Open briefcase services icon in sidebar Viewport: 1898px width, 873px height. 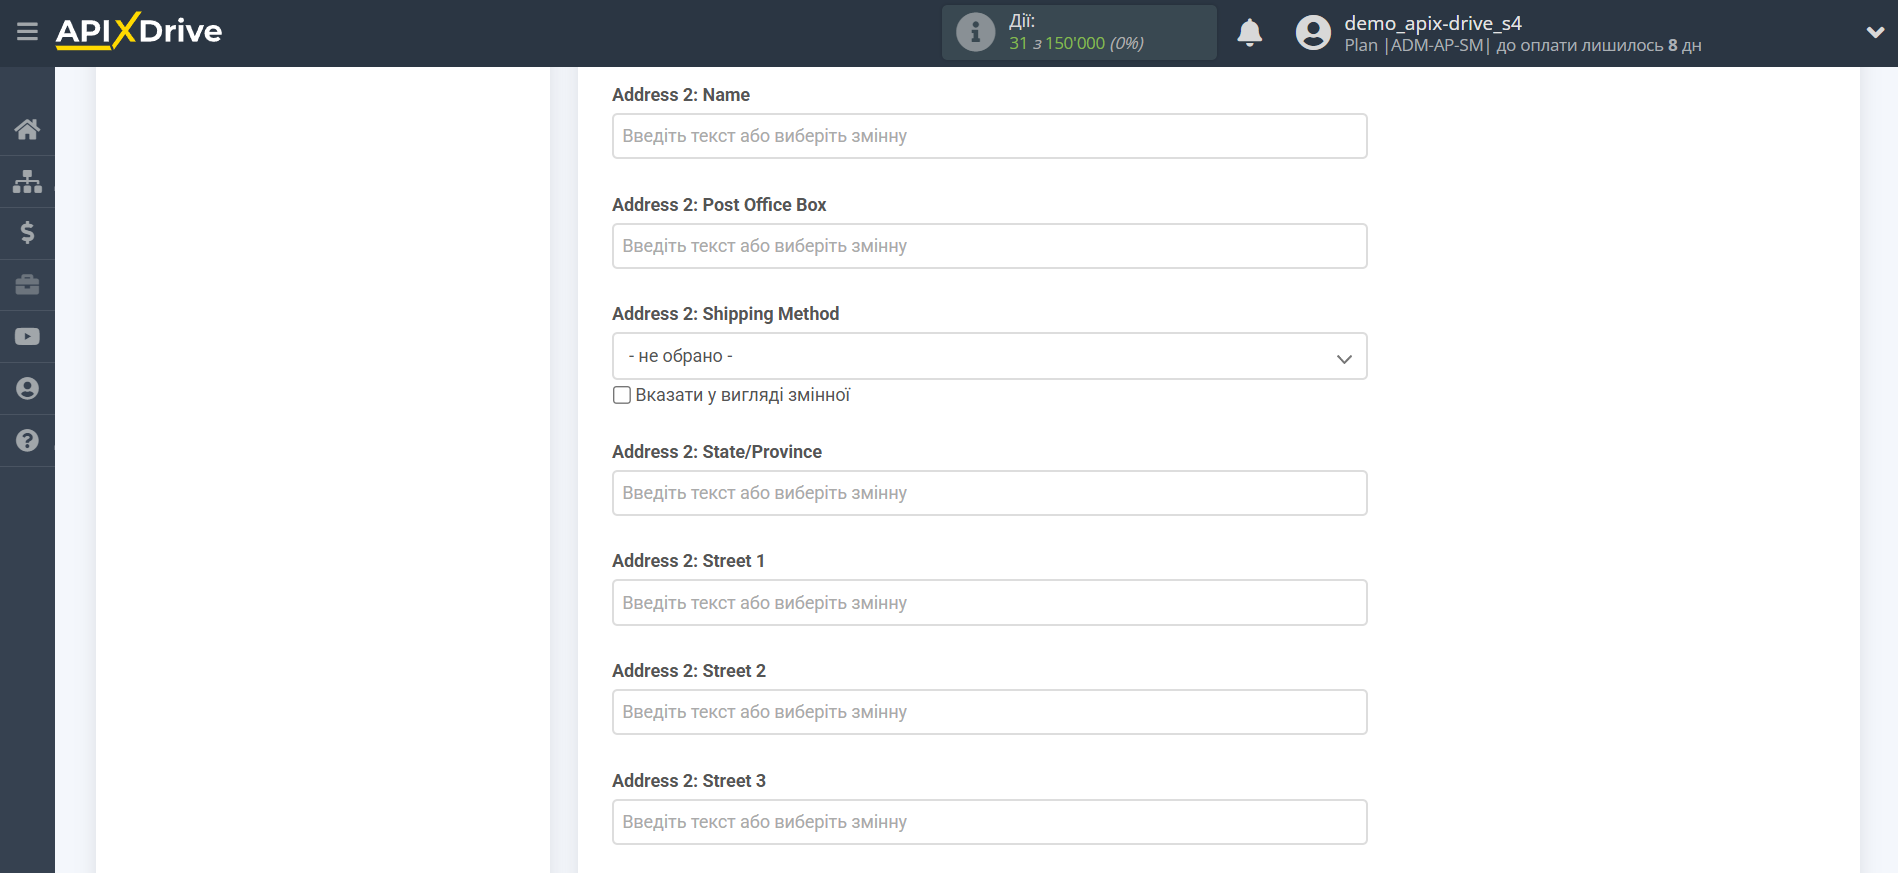click(27, 285)
